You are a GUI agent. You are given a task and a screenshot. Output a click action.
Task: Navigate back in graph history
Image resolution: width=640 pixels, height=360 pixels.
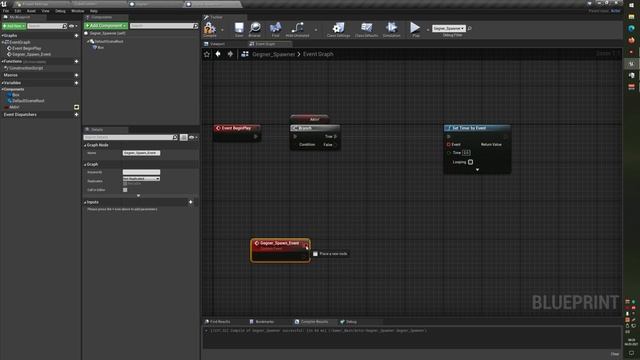pos(218,54)
